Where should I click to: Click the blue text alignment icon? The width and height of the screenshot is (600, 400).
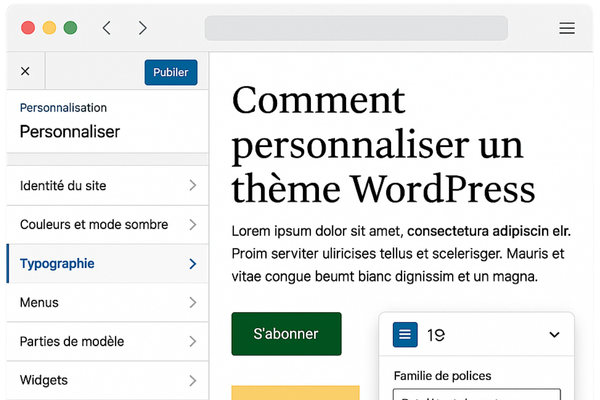(405, 335)
